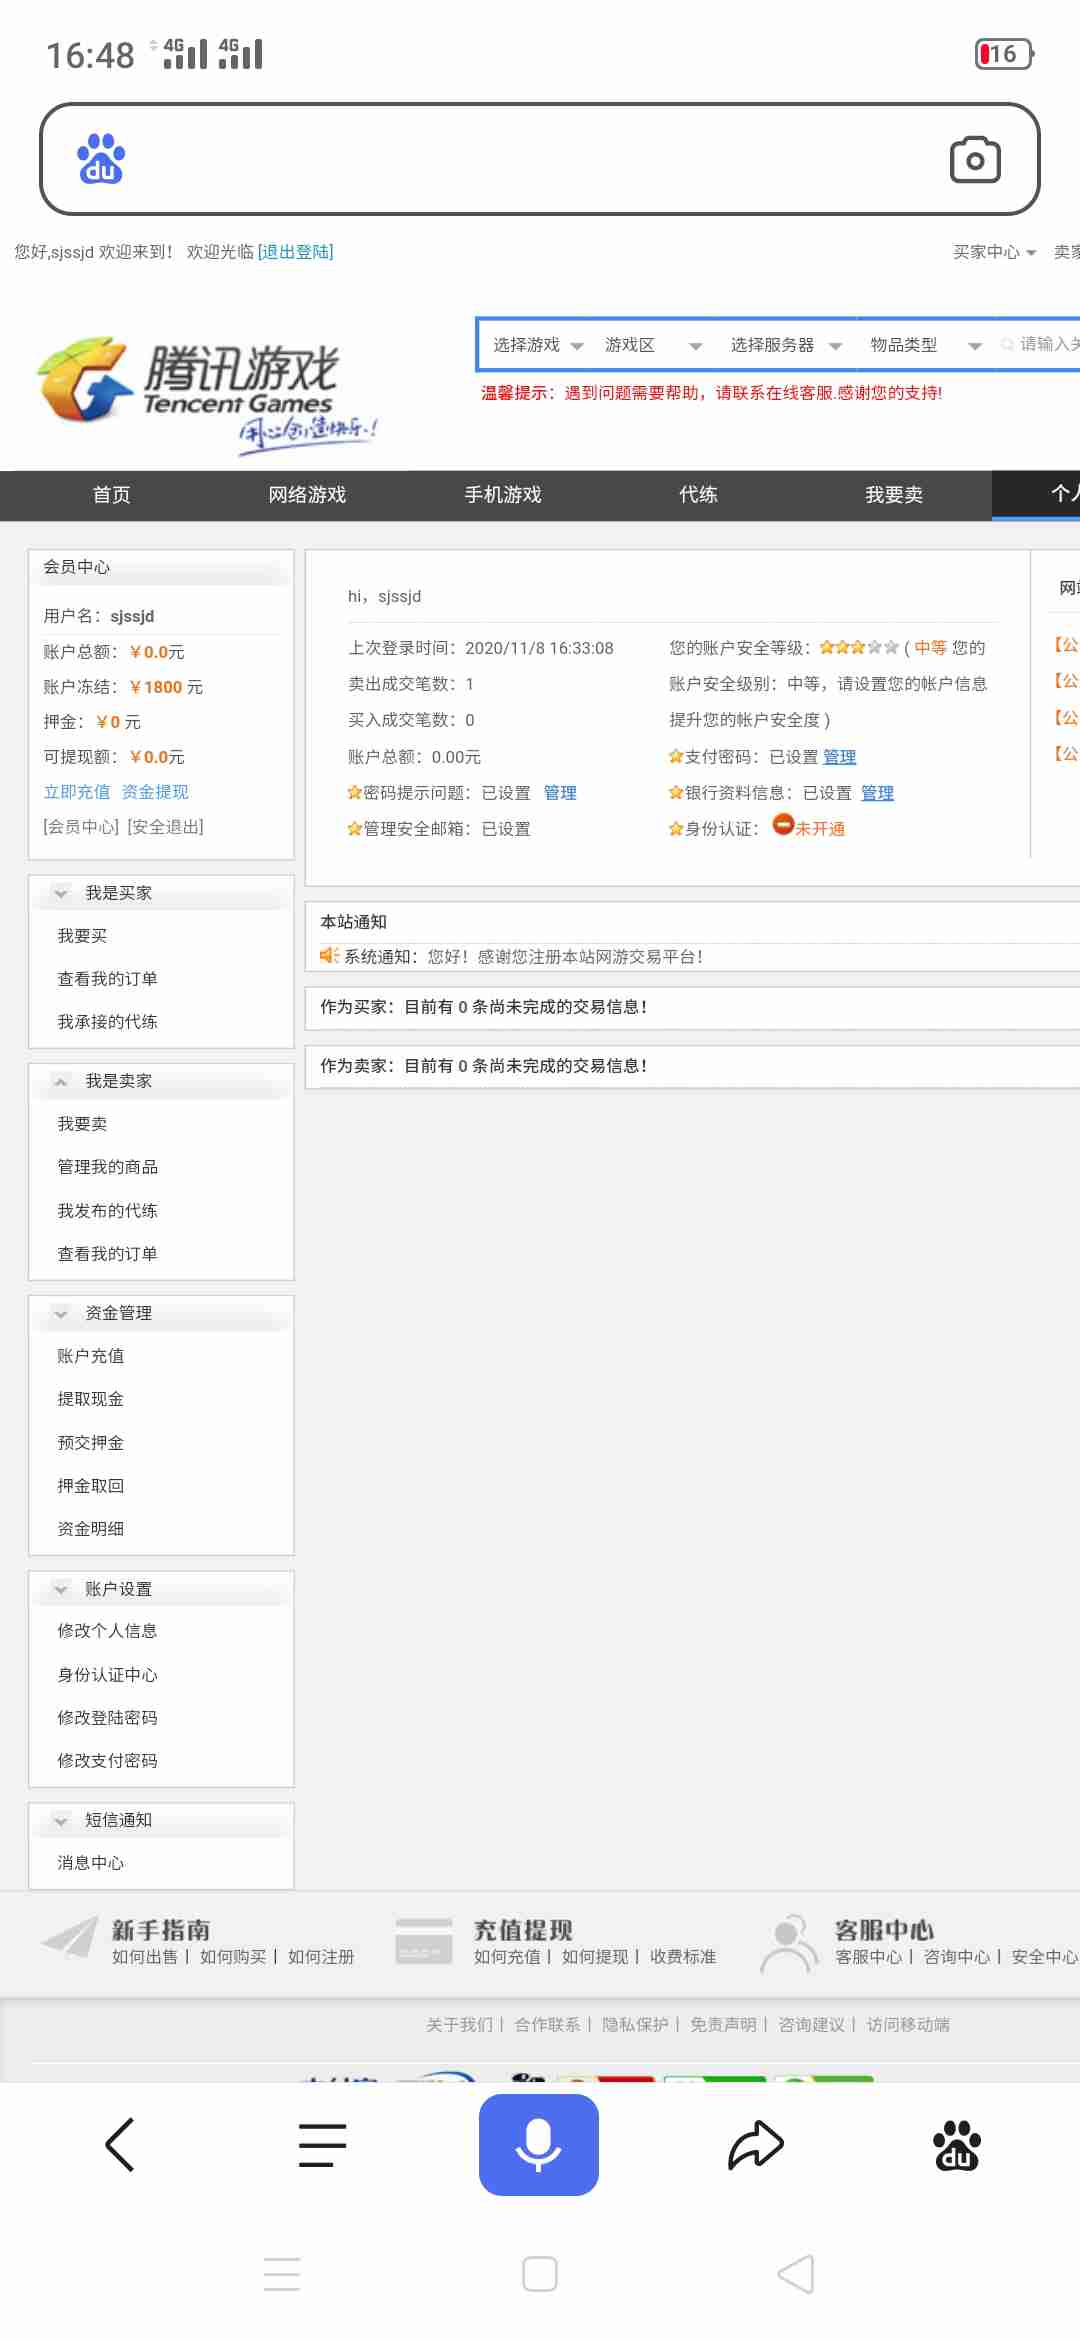Tap Android recent apps icon

282,2274
